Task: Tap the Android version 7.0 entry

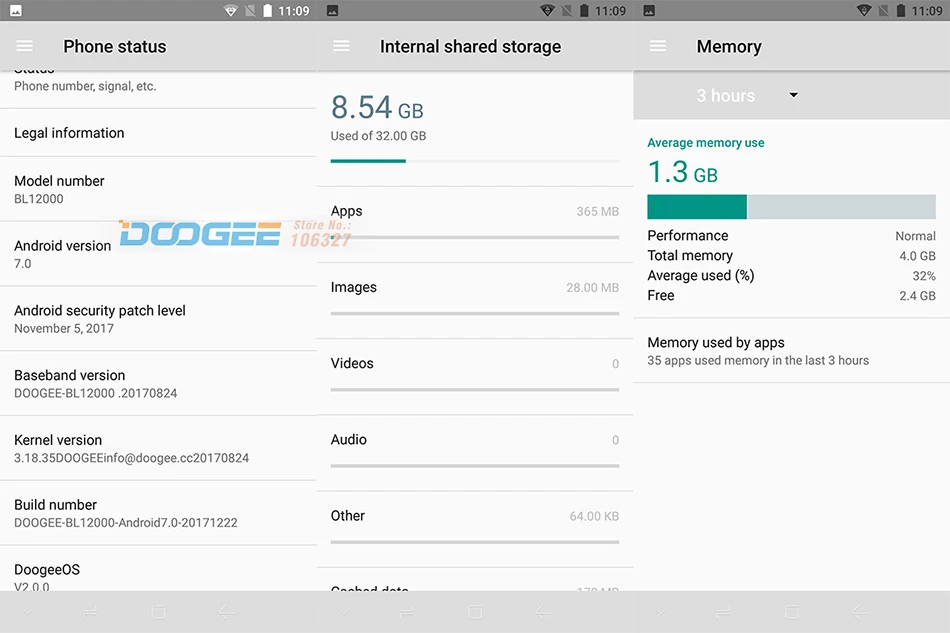Action: (x=158, y=254)
